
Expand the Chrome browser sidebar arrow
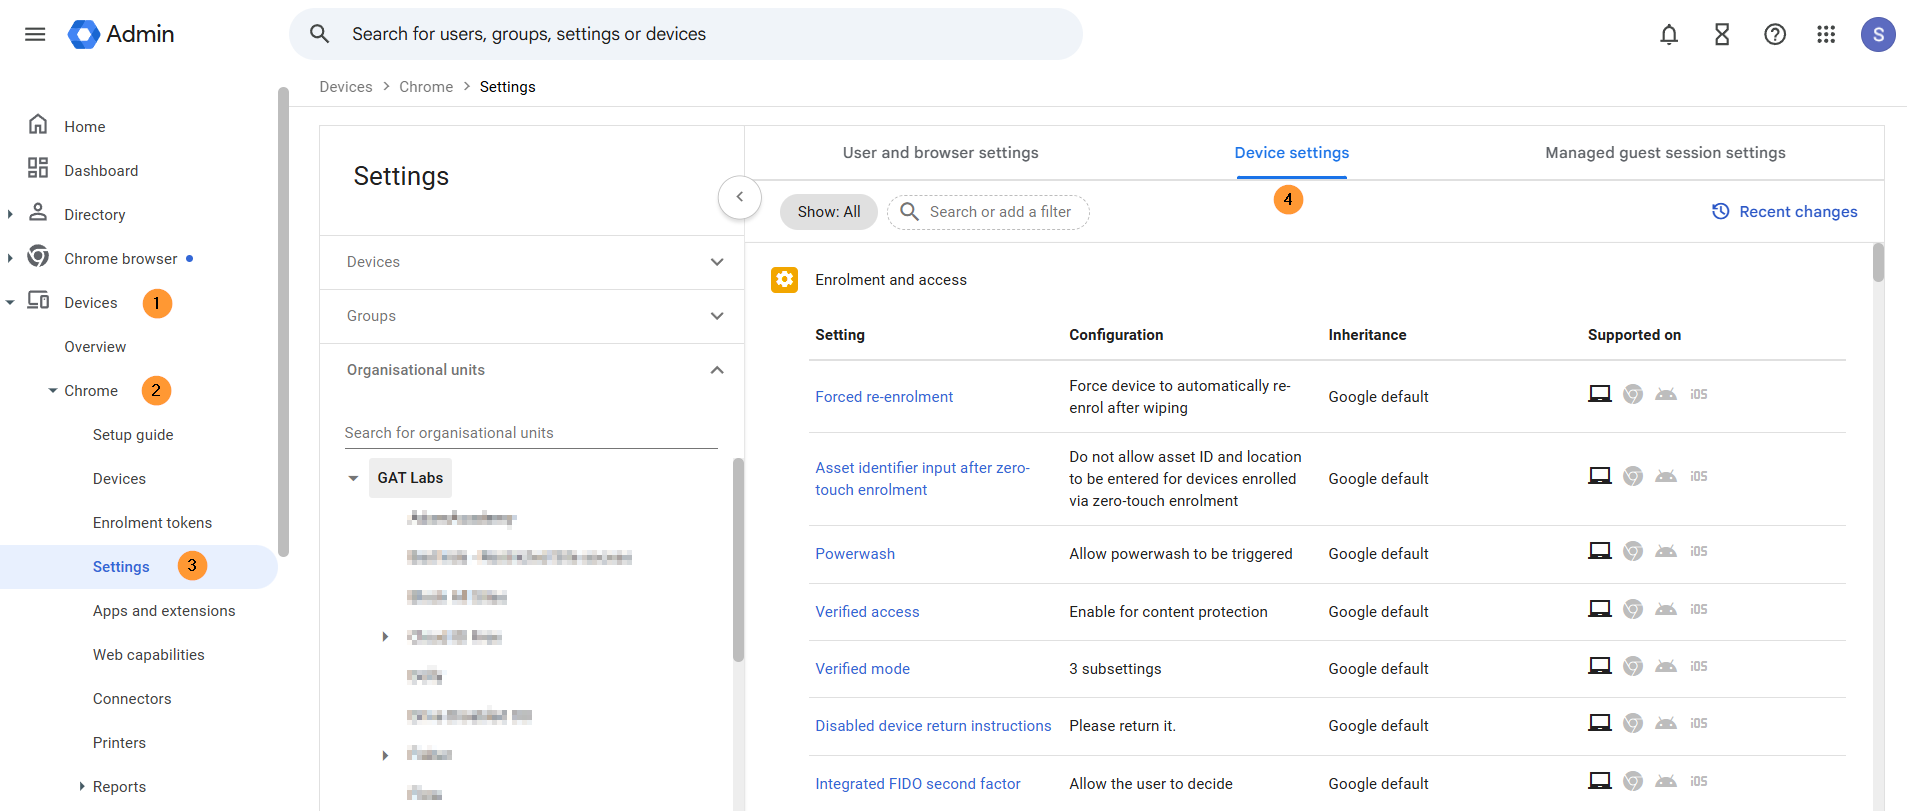[x=10, y=258]
